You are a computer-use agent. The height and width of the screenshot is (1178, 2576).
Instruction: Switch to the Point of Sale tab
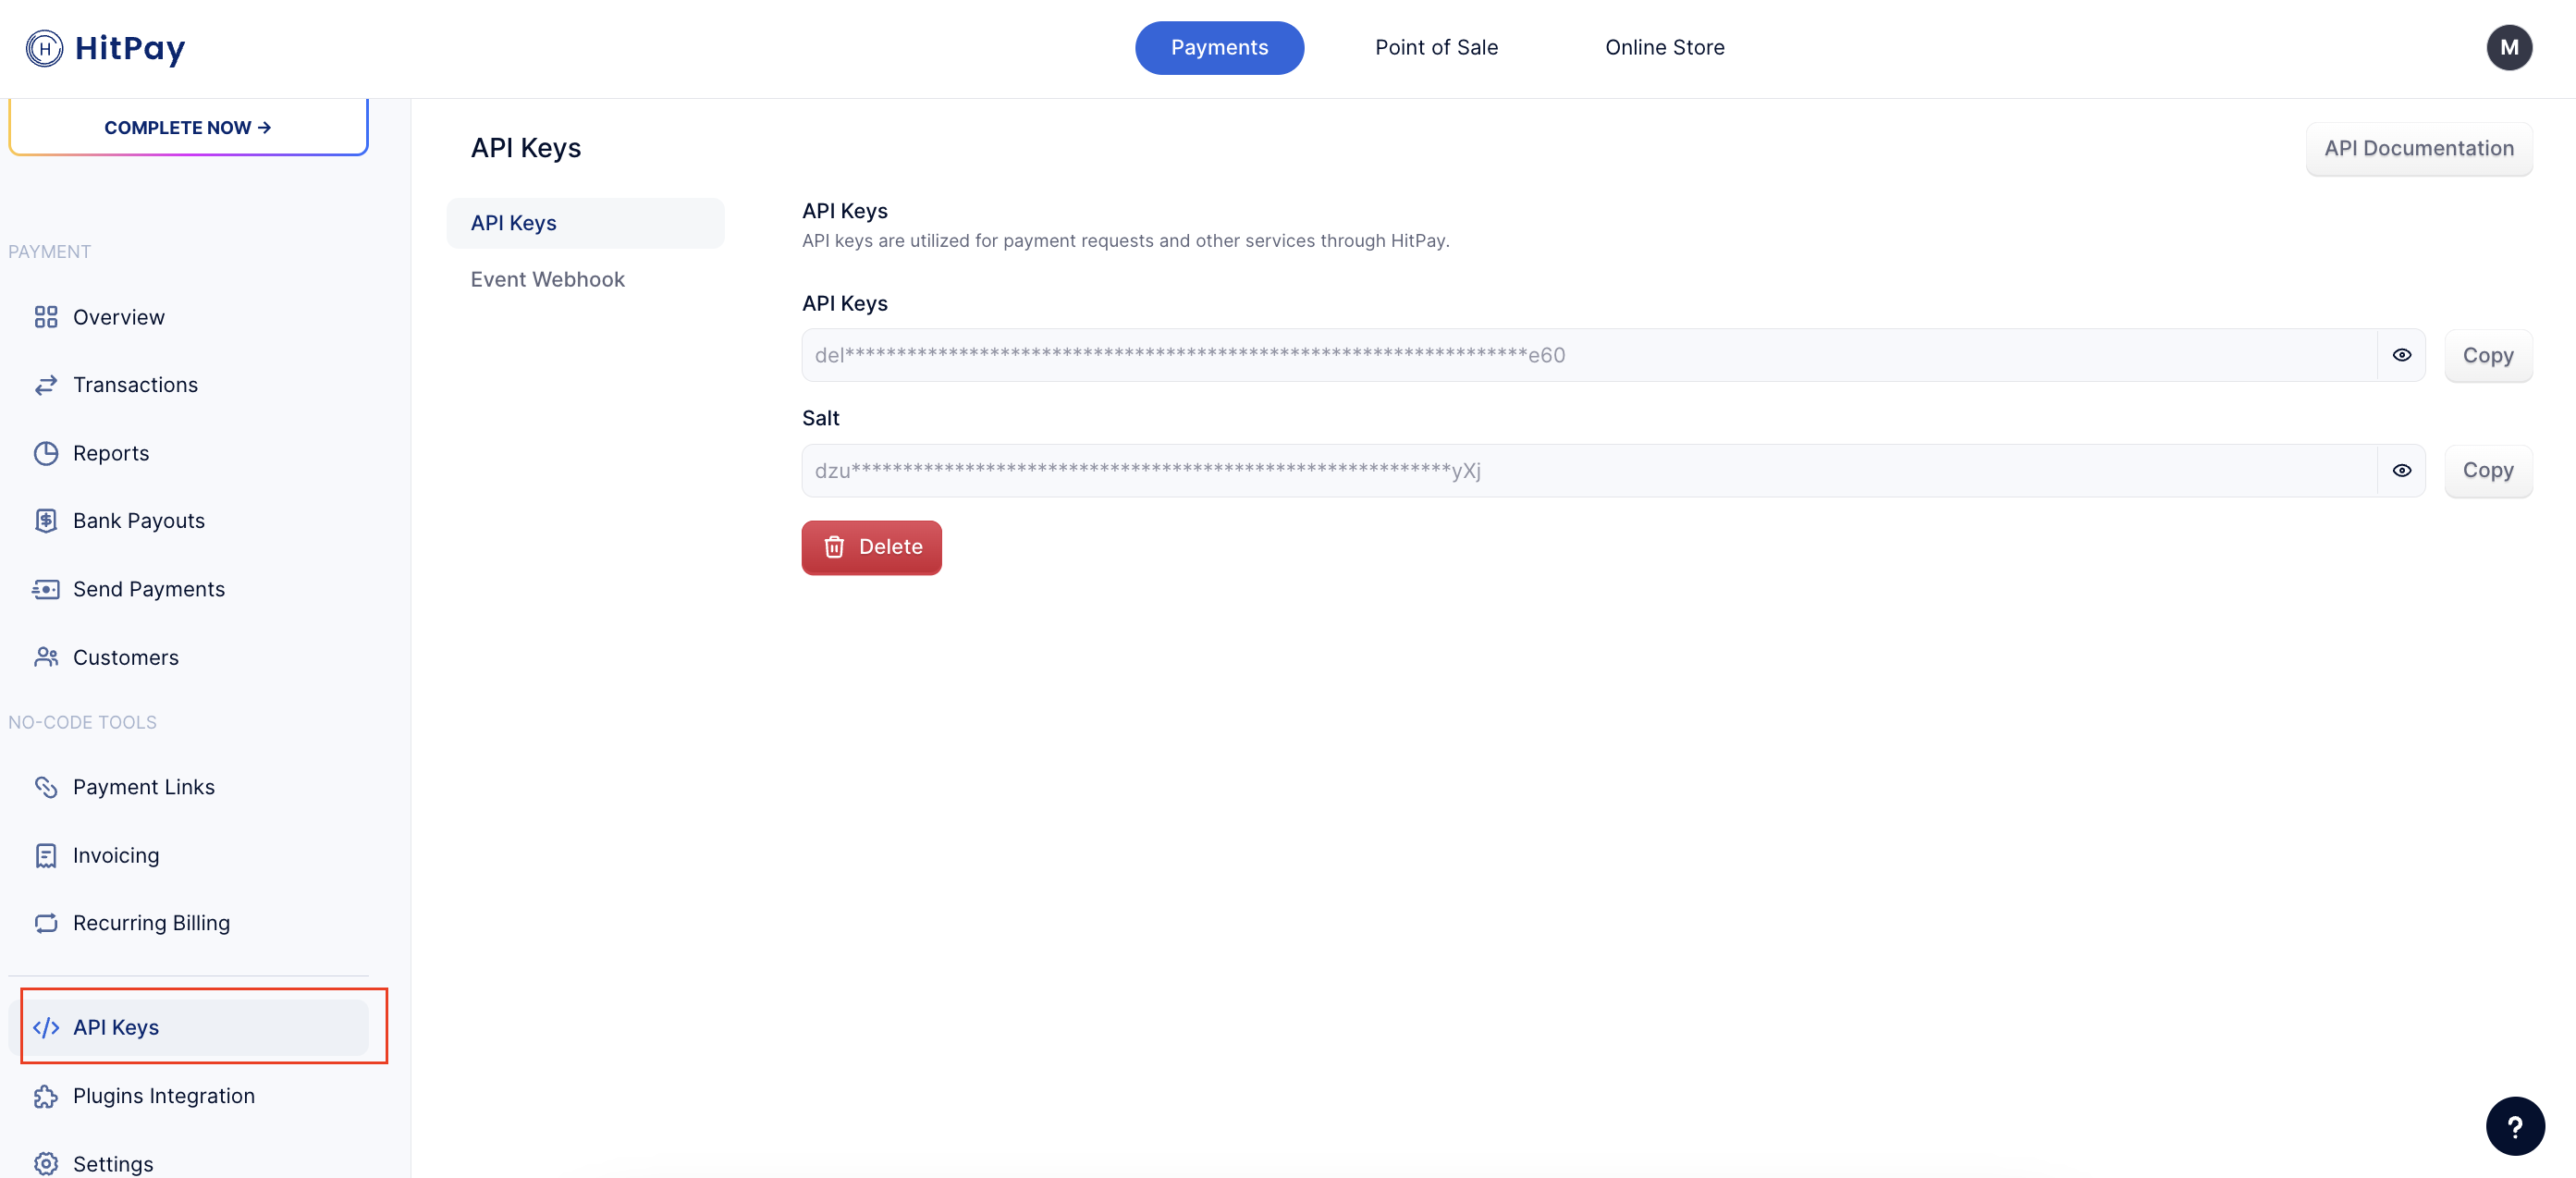coord(1436,47)
